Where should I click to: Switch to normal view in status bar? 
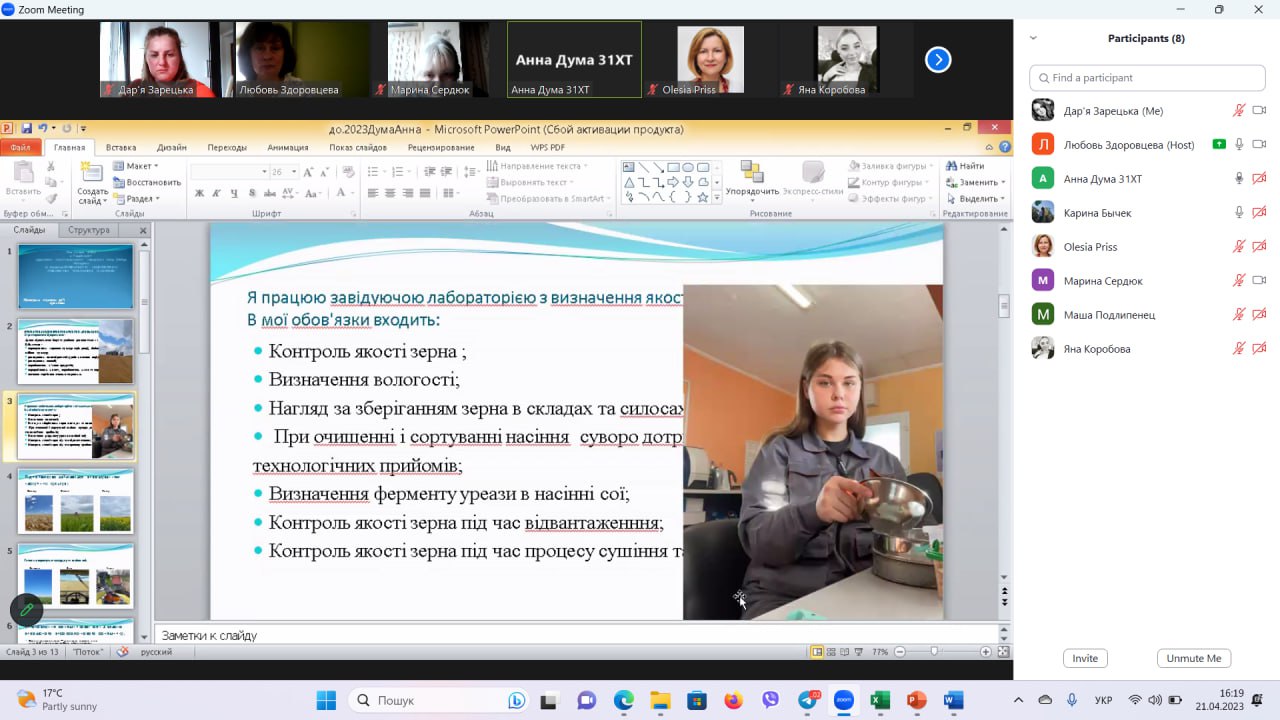pos(817,652)
